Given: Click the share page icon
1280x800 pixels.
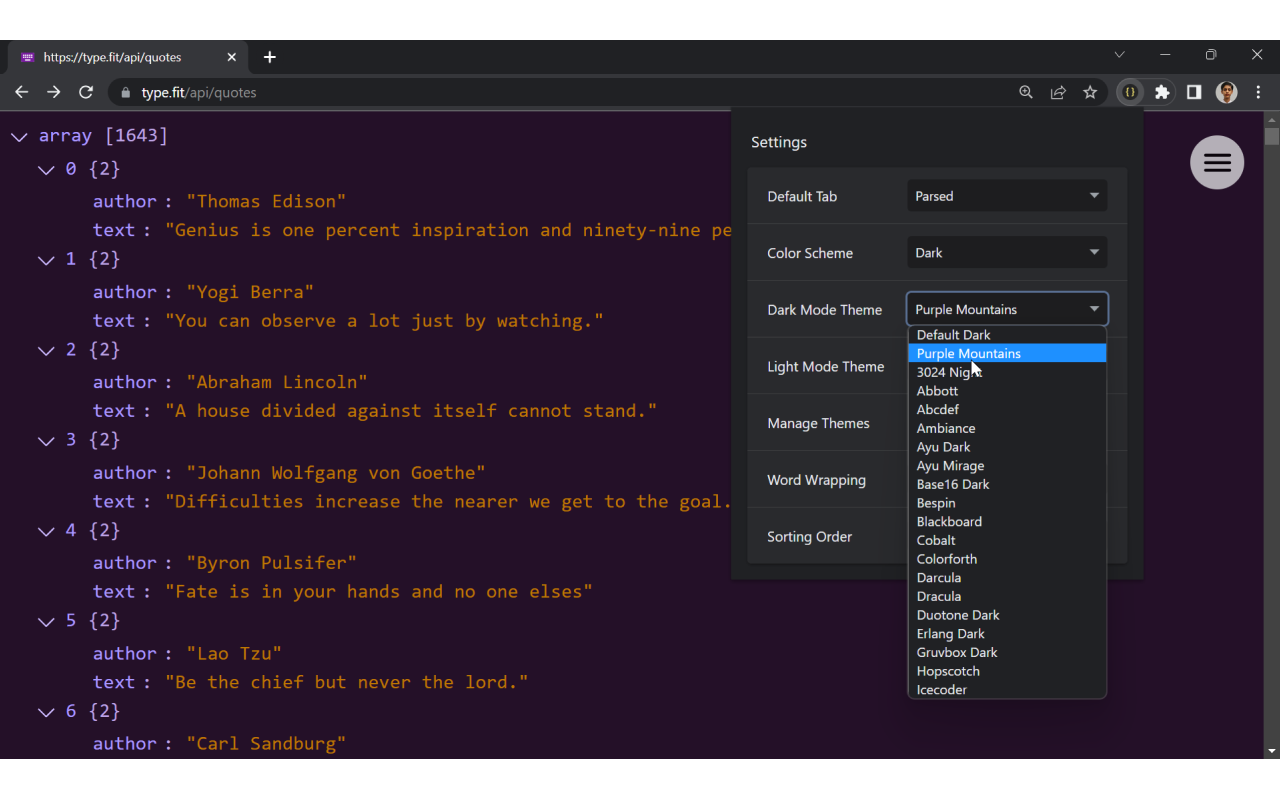Looking at the screenshot, I should coord(1058,92).
